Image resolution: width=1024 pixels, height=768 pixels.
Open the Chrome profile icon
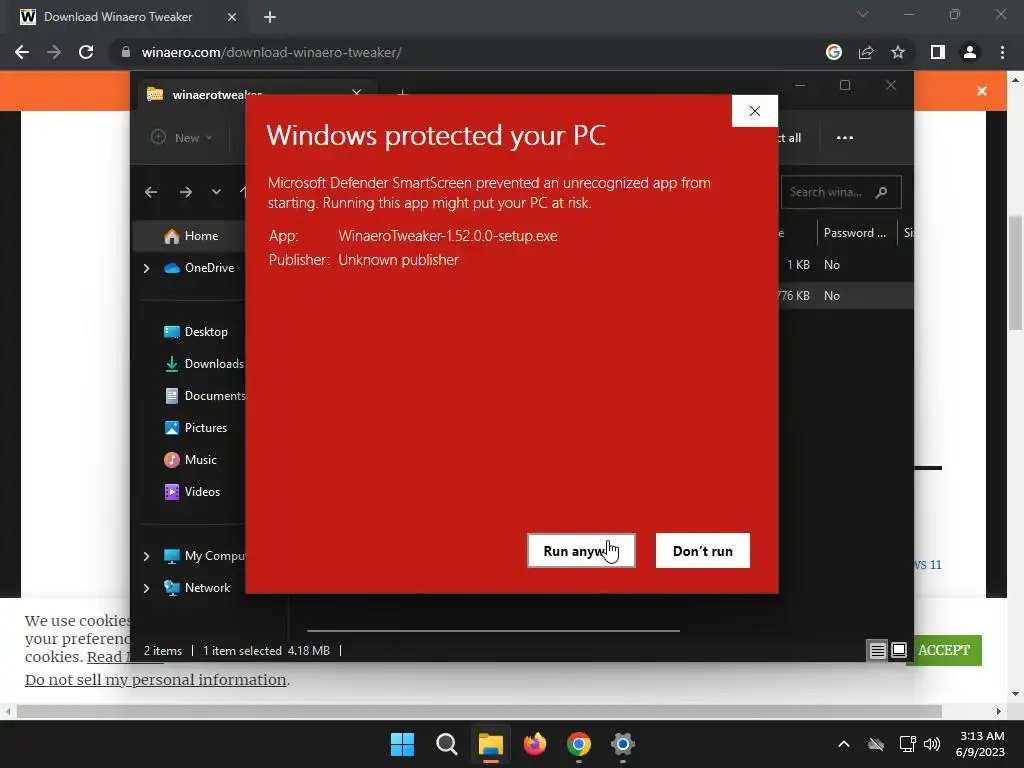click(x=970, y=52)
